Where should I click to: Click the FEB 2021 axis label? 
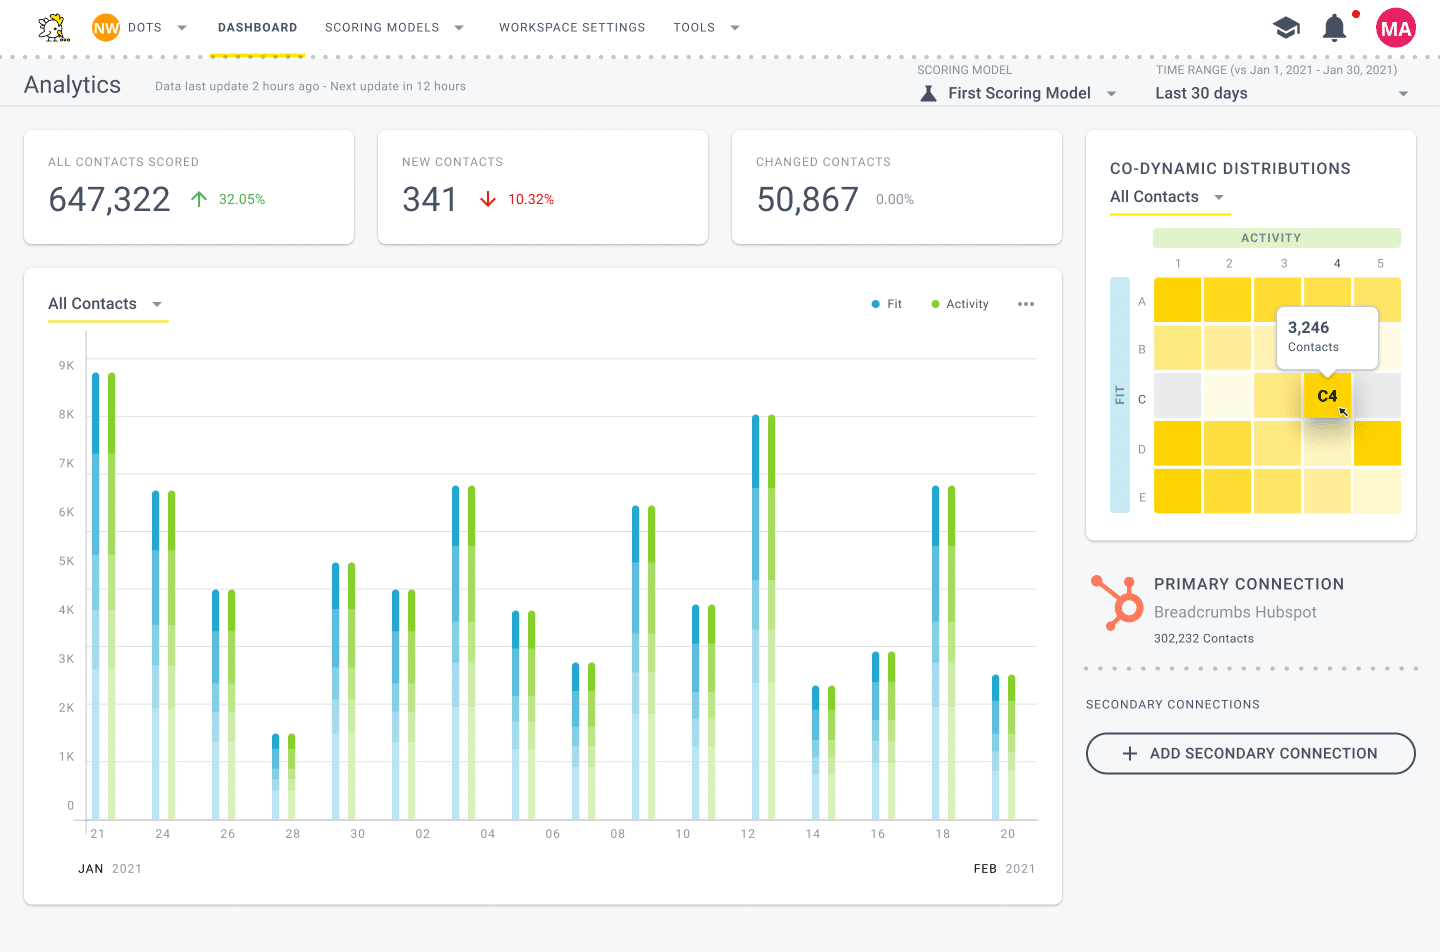coord(1004,869)
